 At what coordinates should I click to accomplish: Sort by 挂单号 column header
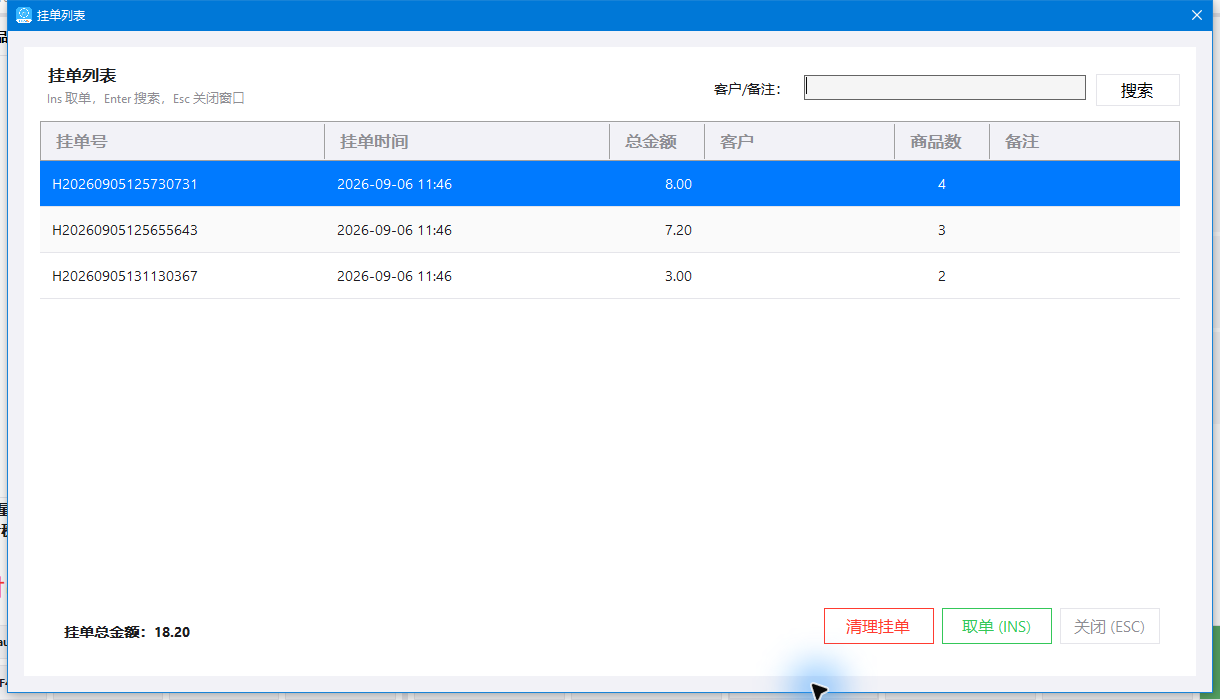[183, 141]
